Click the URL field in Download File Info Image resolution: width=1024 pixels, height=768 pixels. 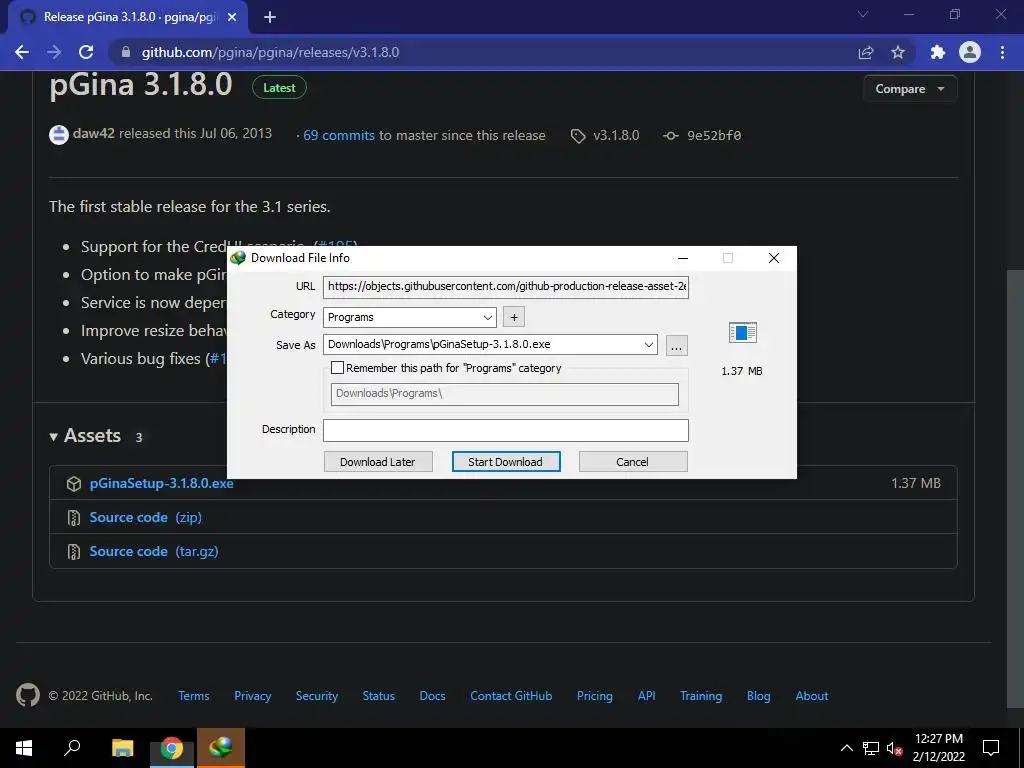[x=505, y=286]
